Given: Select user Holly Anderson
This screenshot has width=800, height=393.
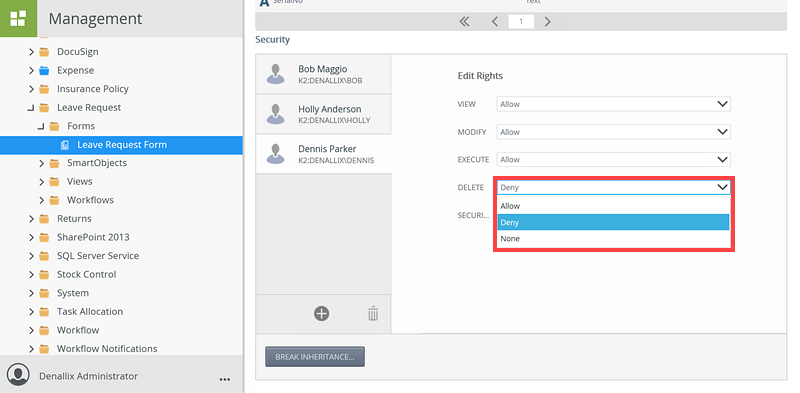Looking at the screenshot, I should tap(323, 114).
